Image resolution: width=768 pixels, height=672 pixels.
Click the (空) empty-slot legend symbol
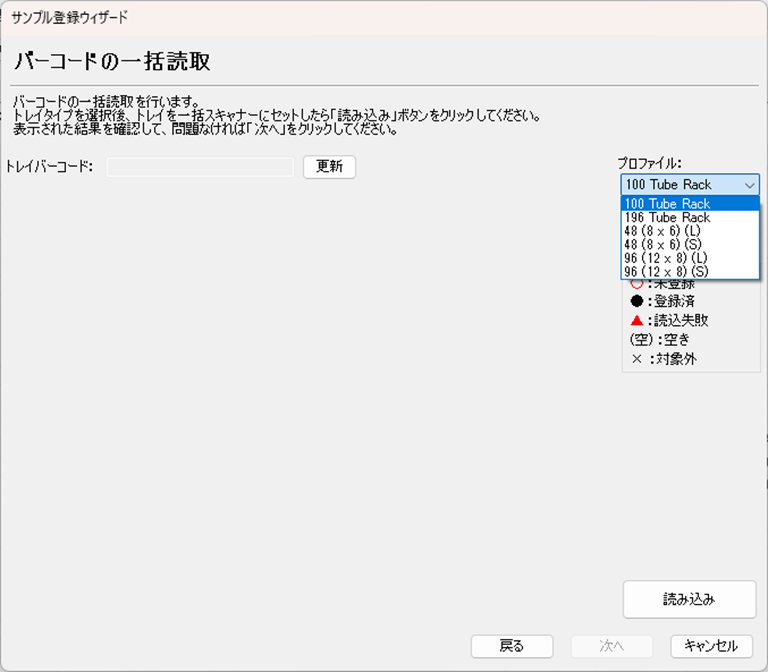636,340
